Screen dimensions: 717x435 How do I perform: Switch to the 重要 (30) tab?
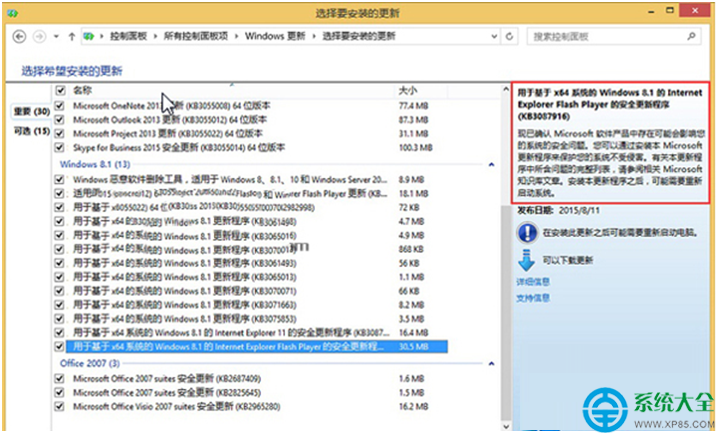pyautogui.click(x=31, y=112)
